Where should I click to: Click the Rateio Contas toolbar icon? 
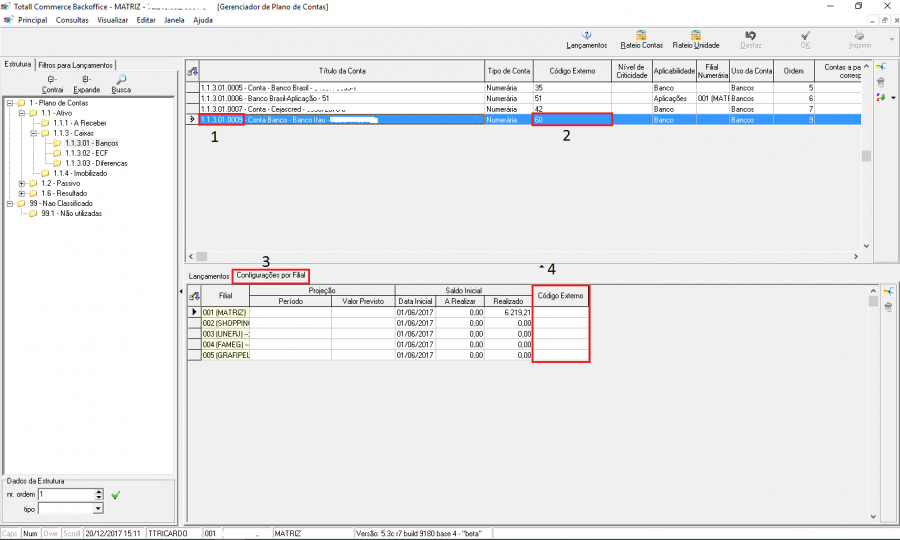(641, 39)
